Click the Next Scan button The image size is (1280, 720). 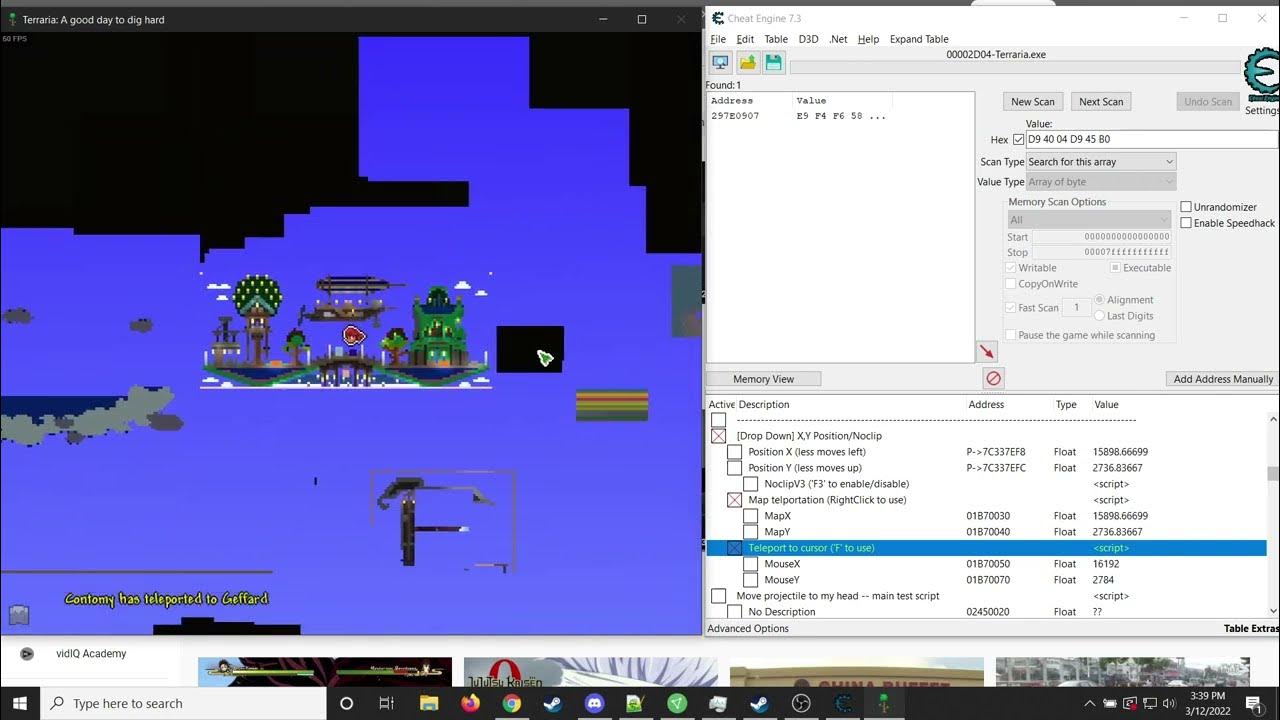[x=1101, y=101]
